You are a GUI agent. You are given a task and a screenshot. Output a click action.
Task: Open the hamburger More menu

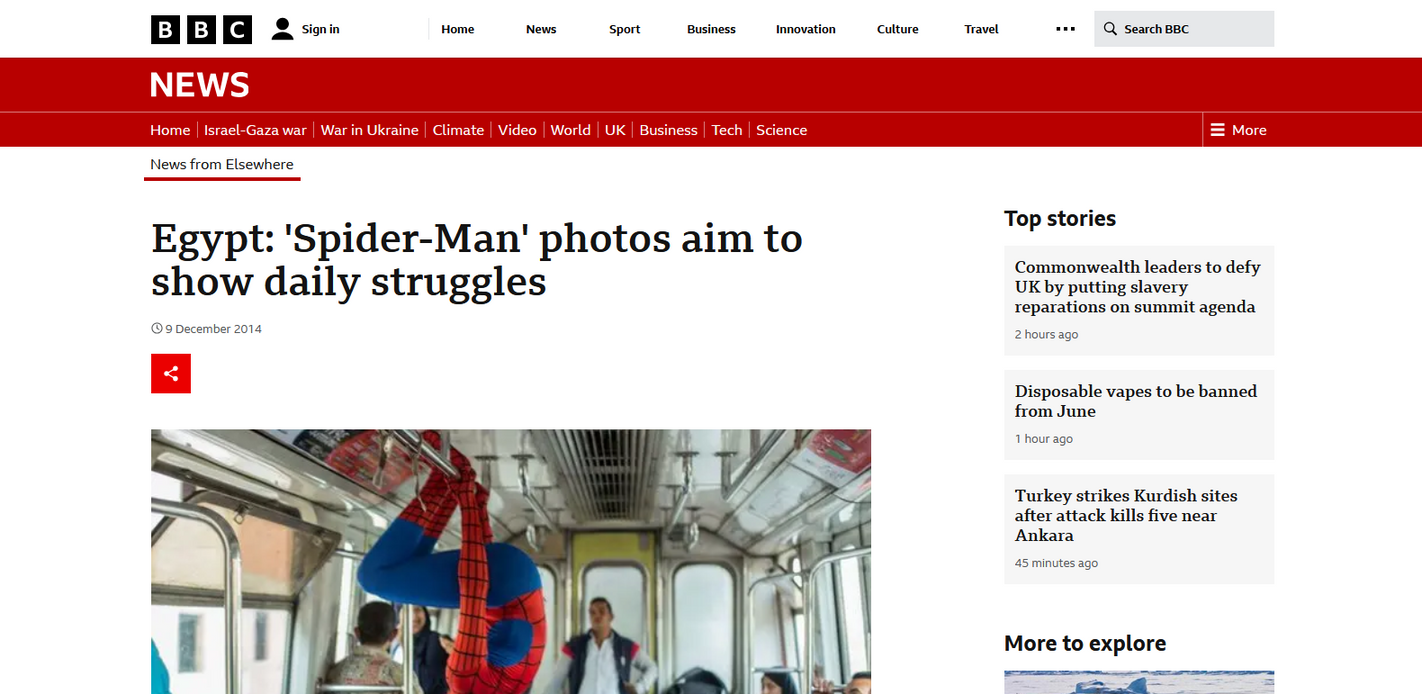(1238, 130)
